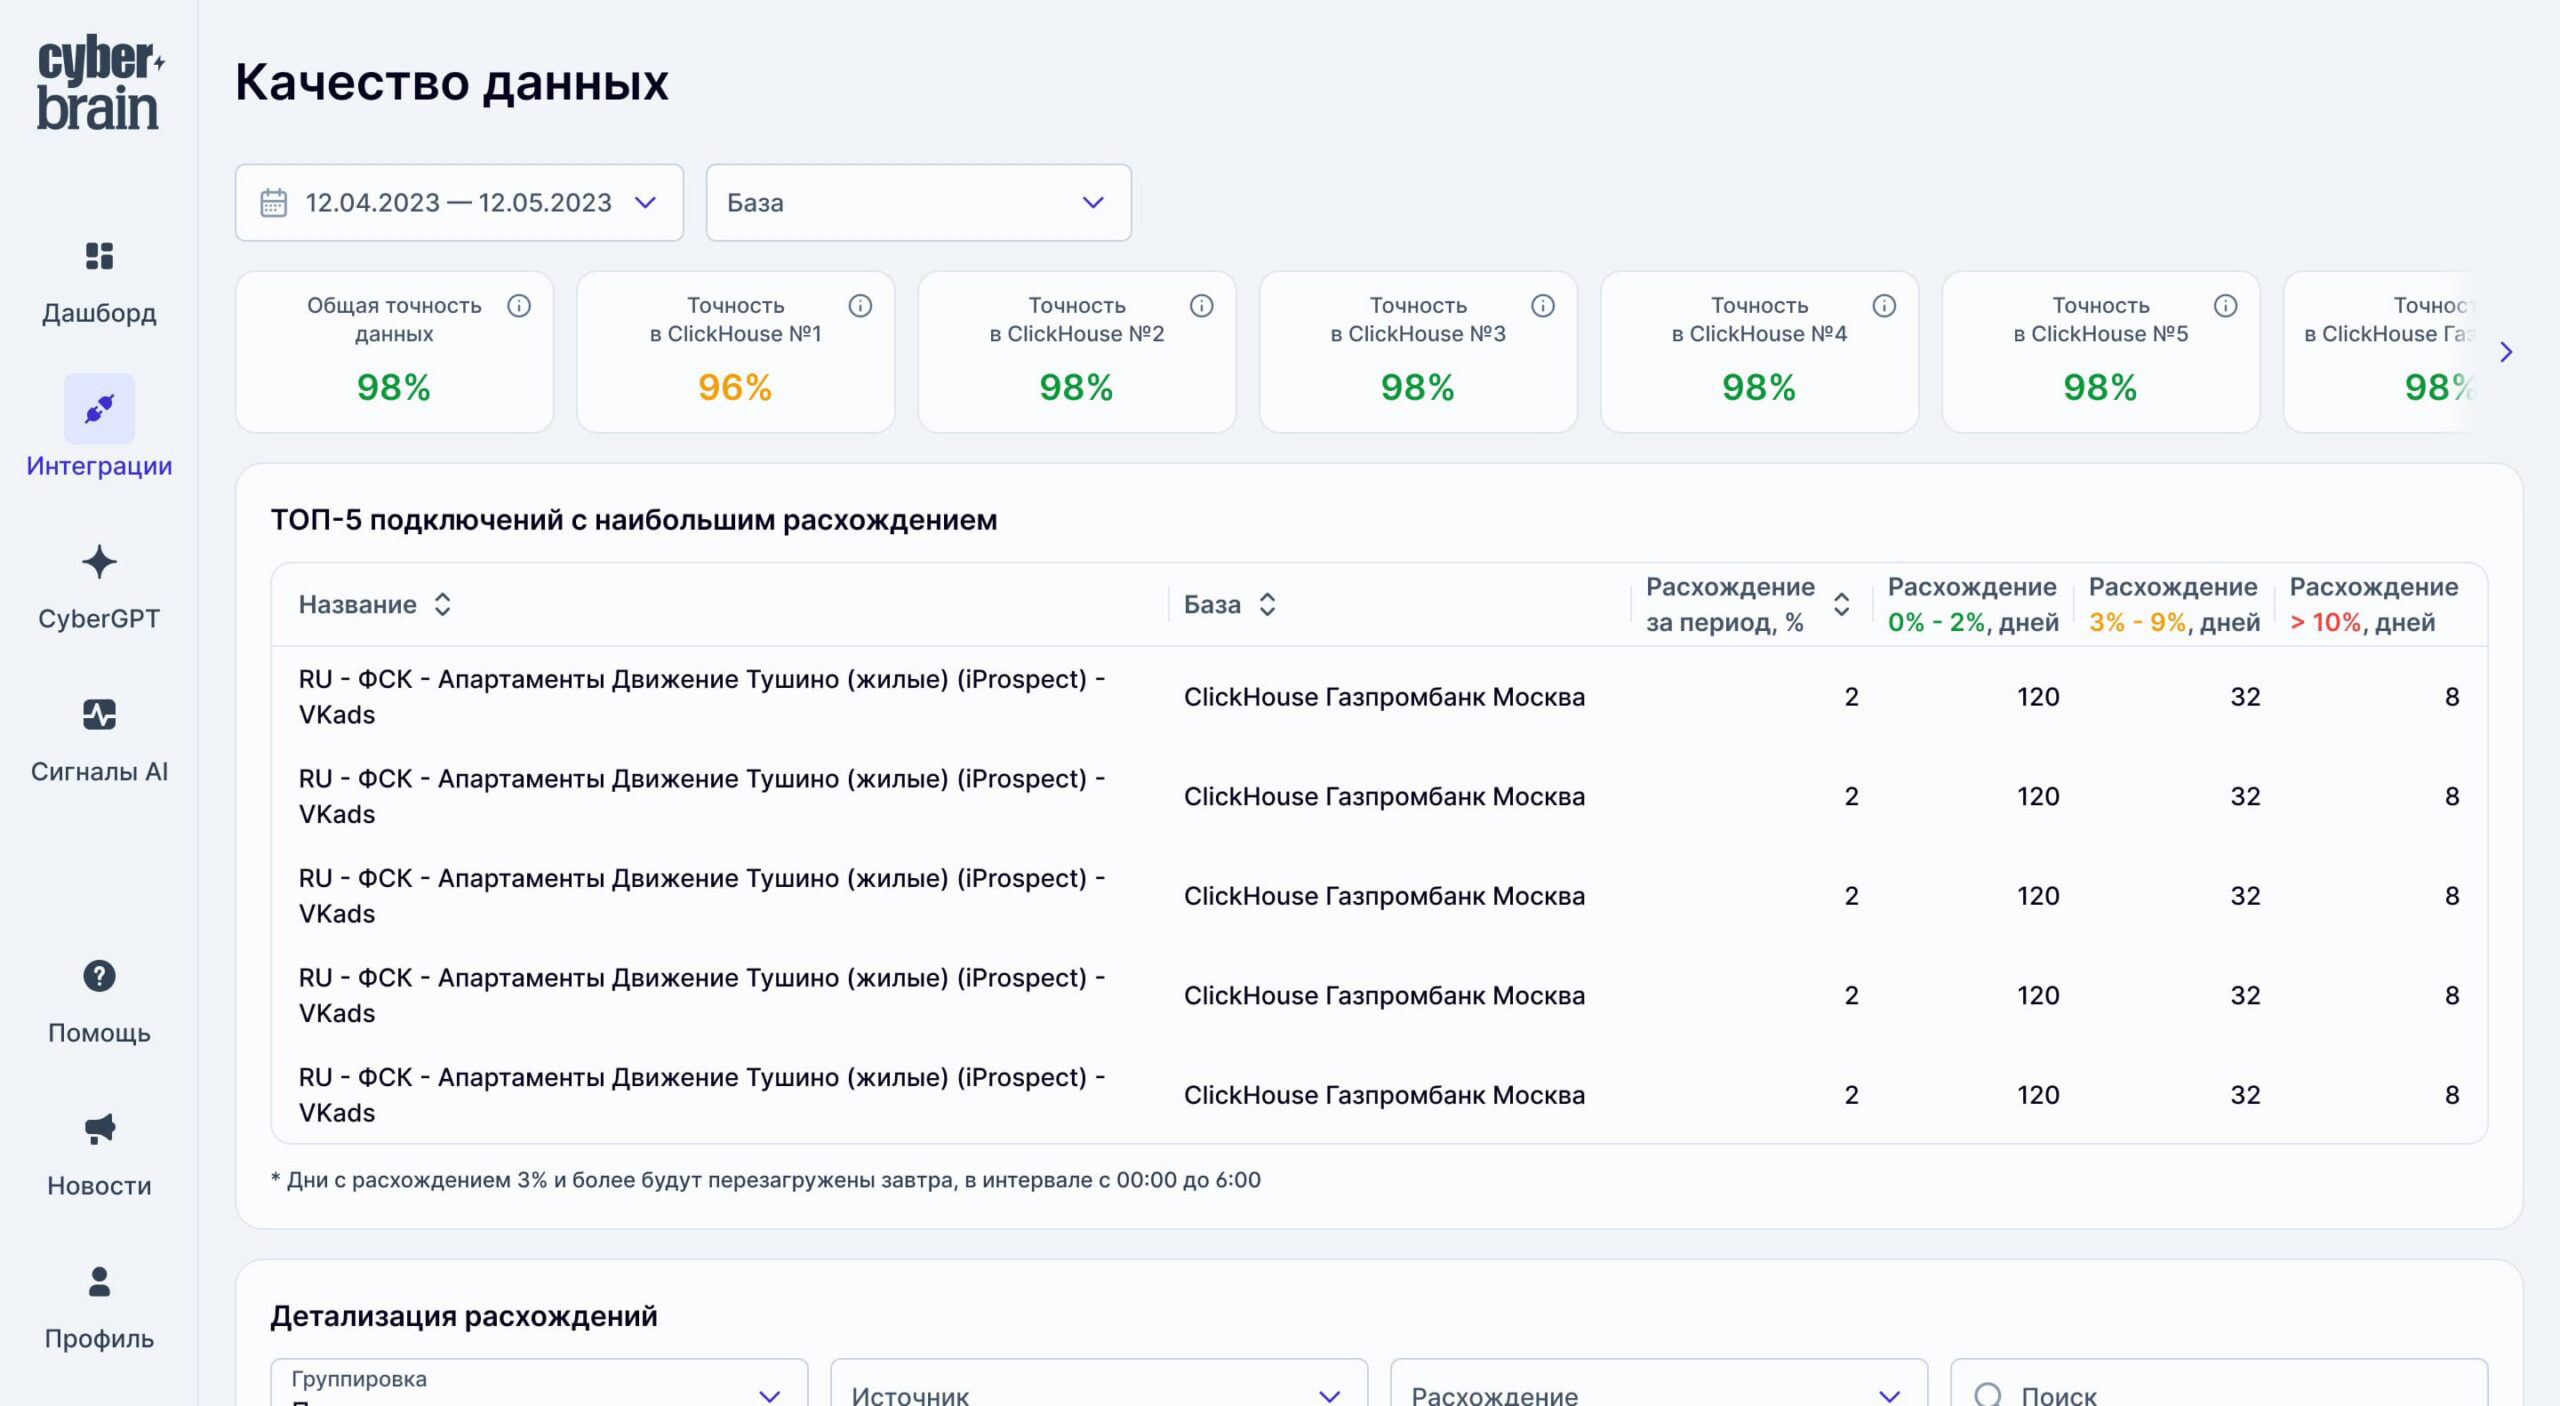Expand the Источник dropdown

pyautogui.click(x=1098, y=1392)
